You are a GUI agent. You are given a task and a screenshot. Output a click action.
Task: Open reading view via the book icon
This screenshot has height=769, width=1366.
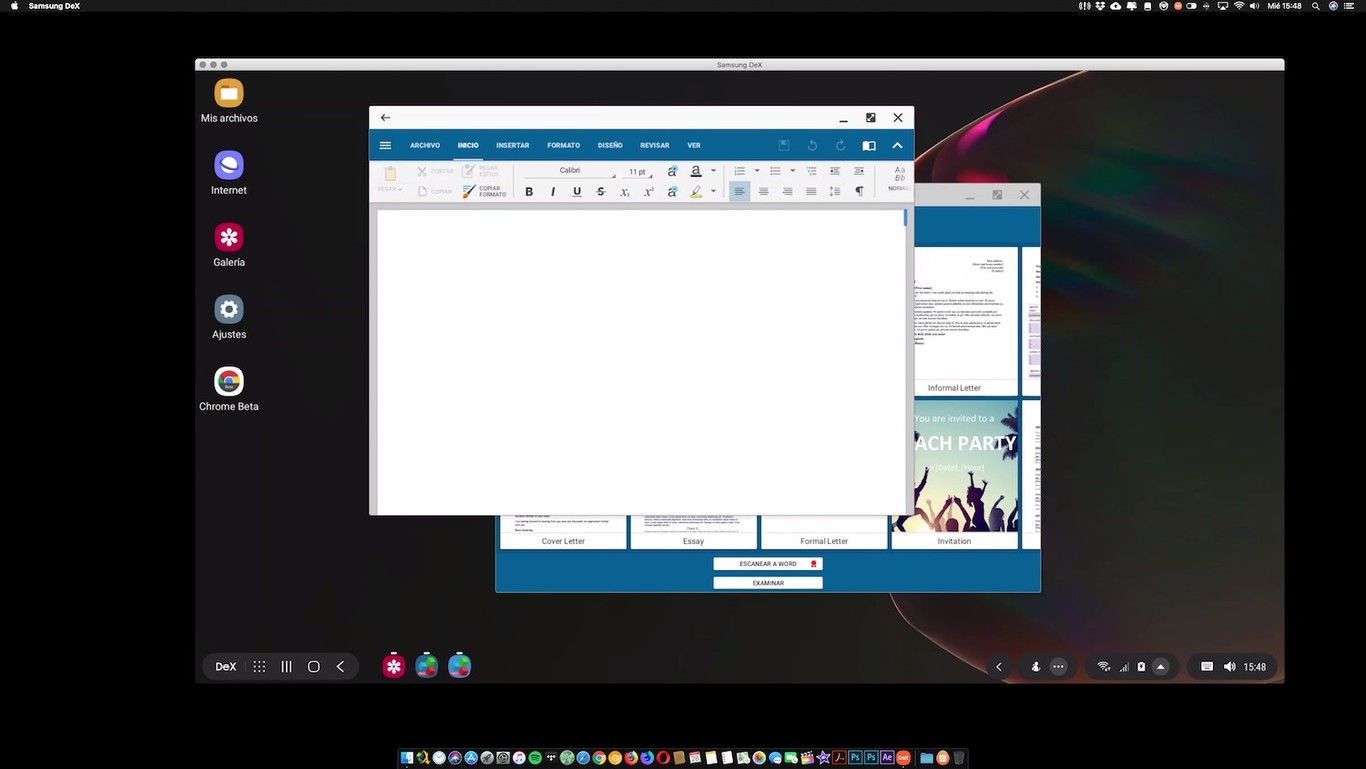click(x=869, y=145)
